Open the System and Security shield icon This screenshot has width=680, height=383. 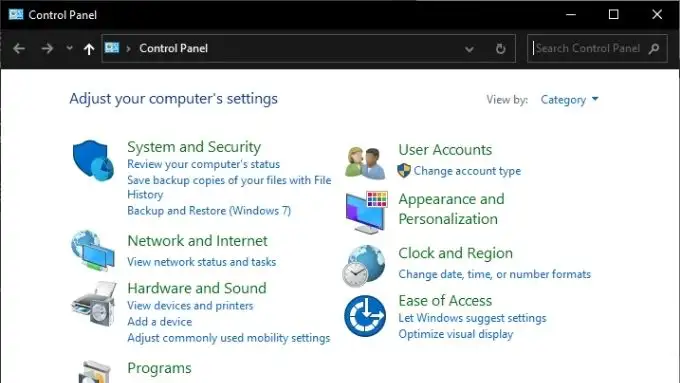tap(93, 160)
